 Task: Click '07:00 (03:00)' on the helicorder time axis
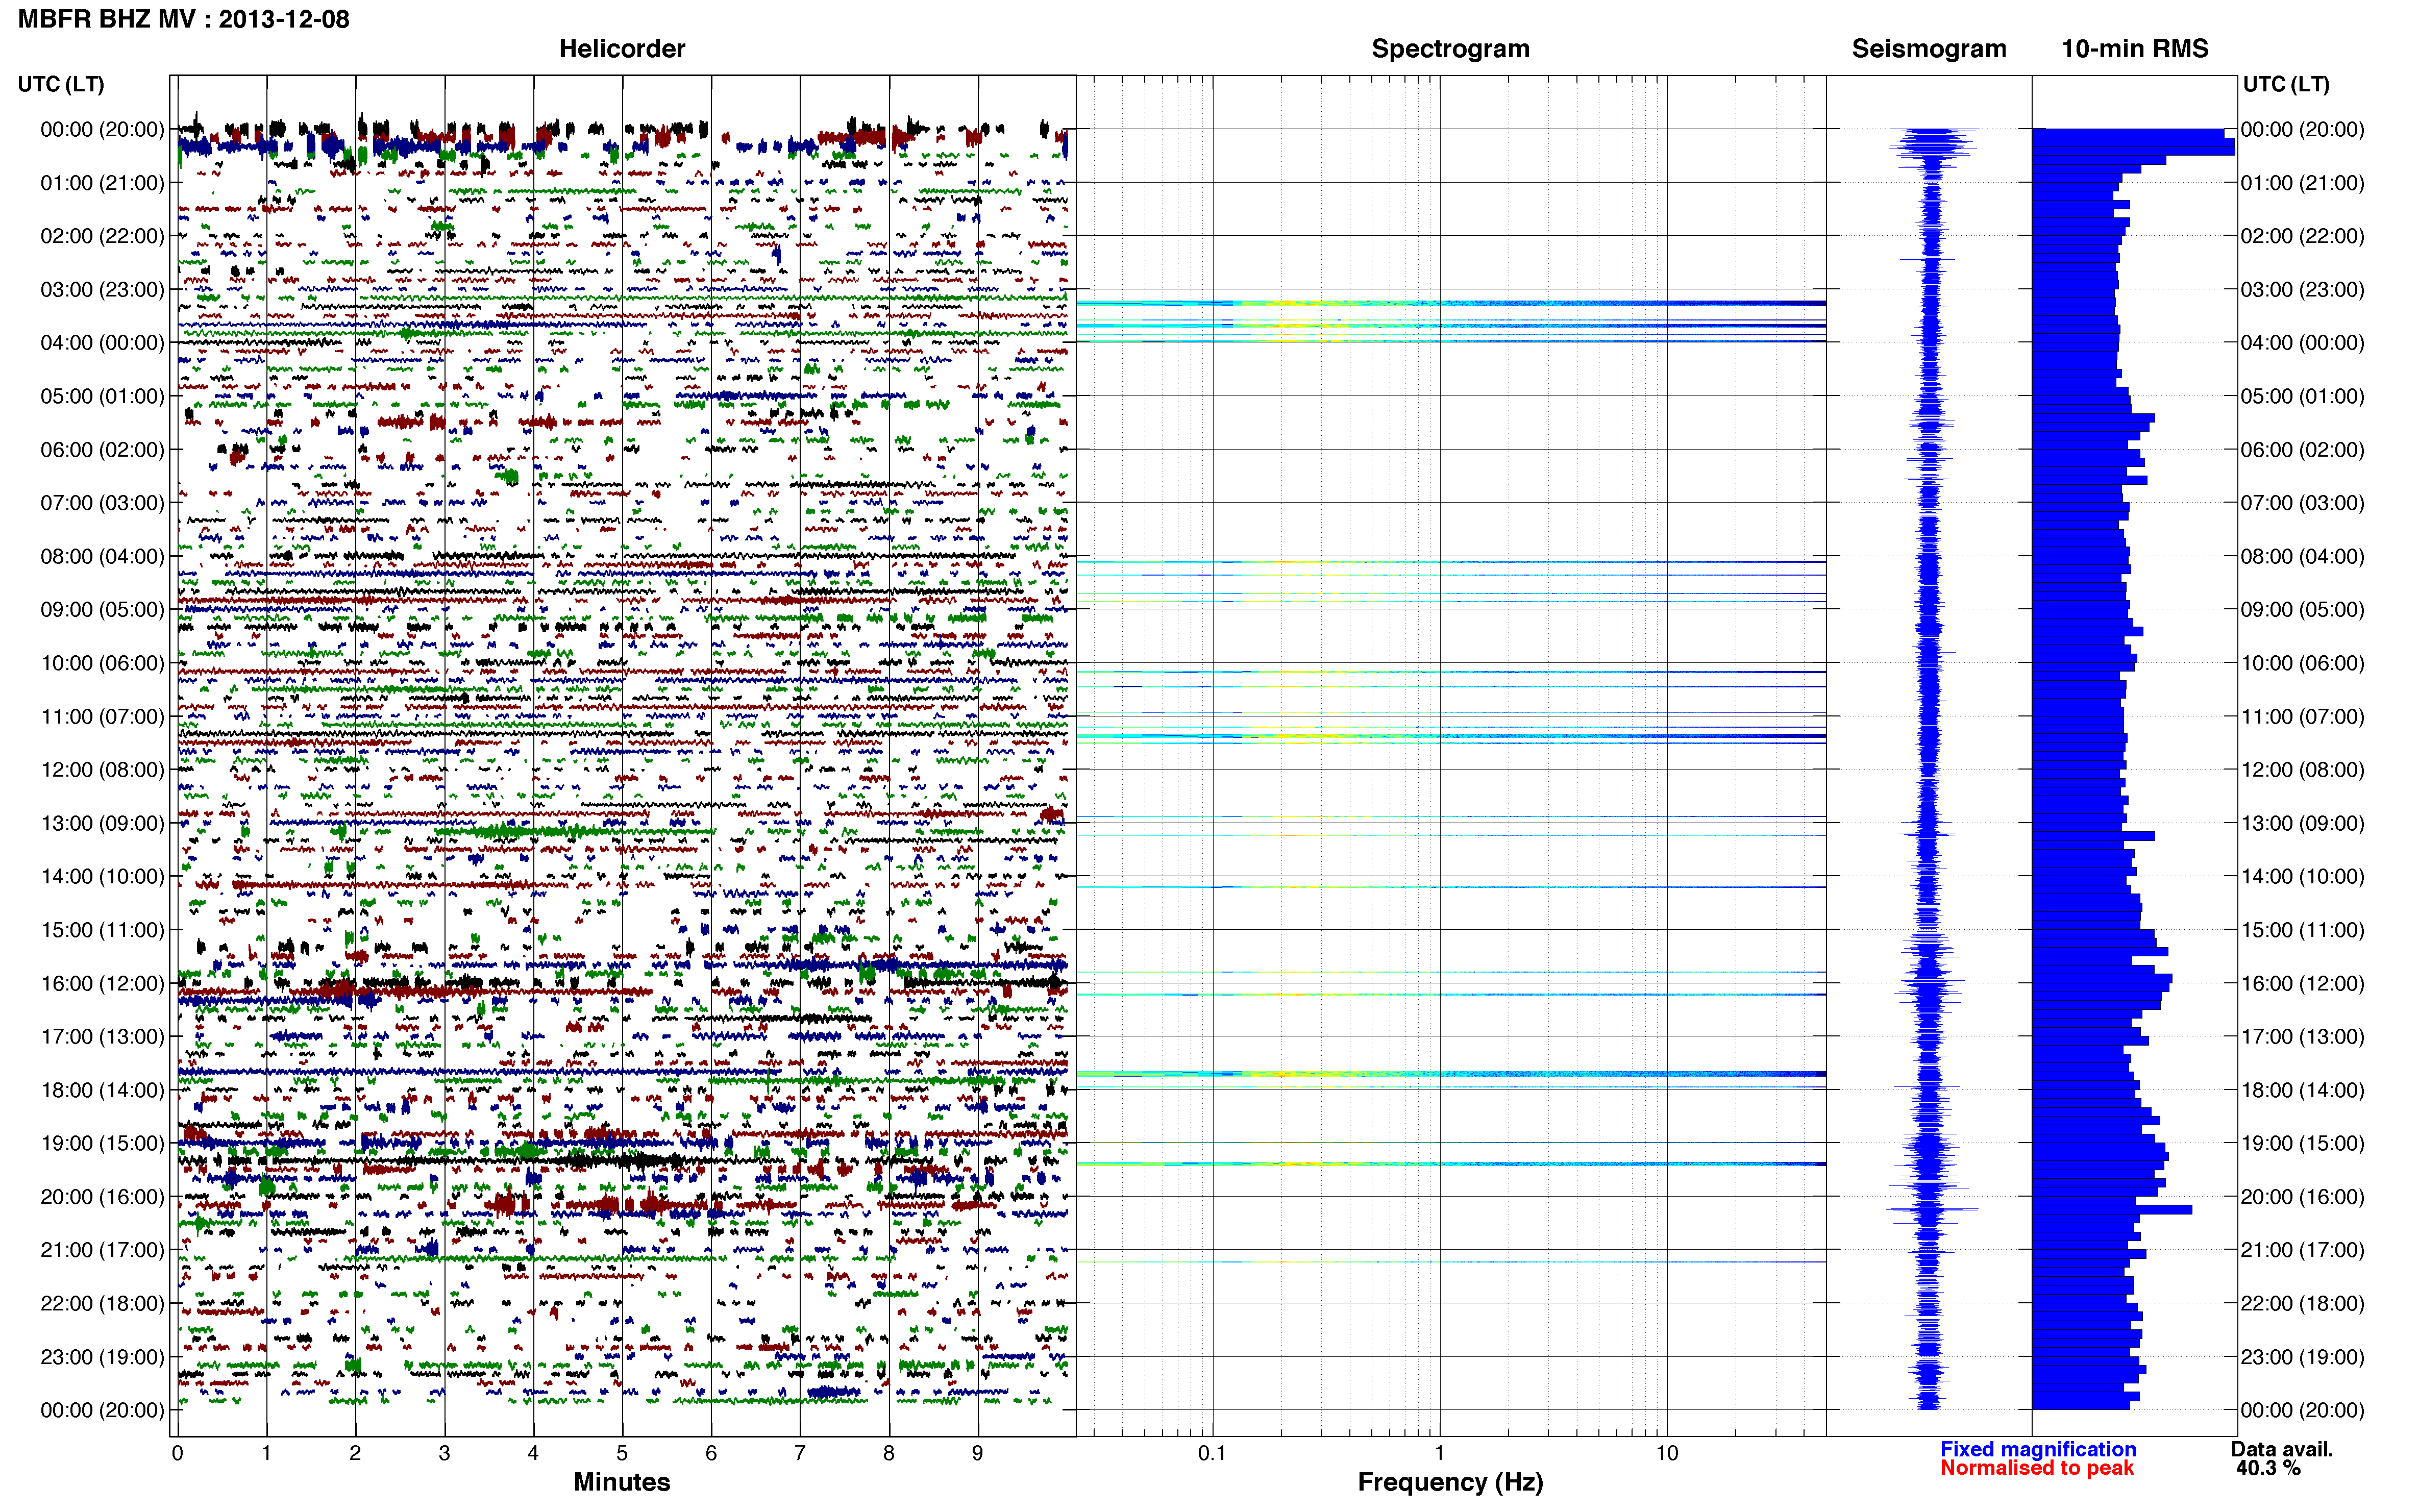102,503
